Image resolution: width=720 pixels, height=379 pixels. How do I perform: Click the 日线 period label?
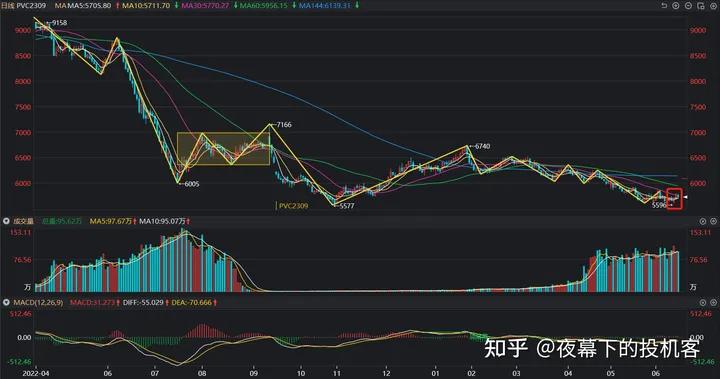click(x=8, y=6)
